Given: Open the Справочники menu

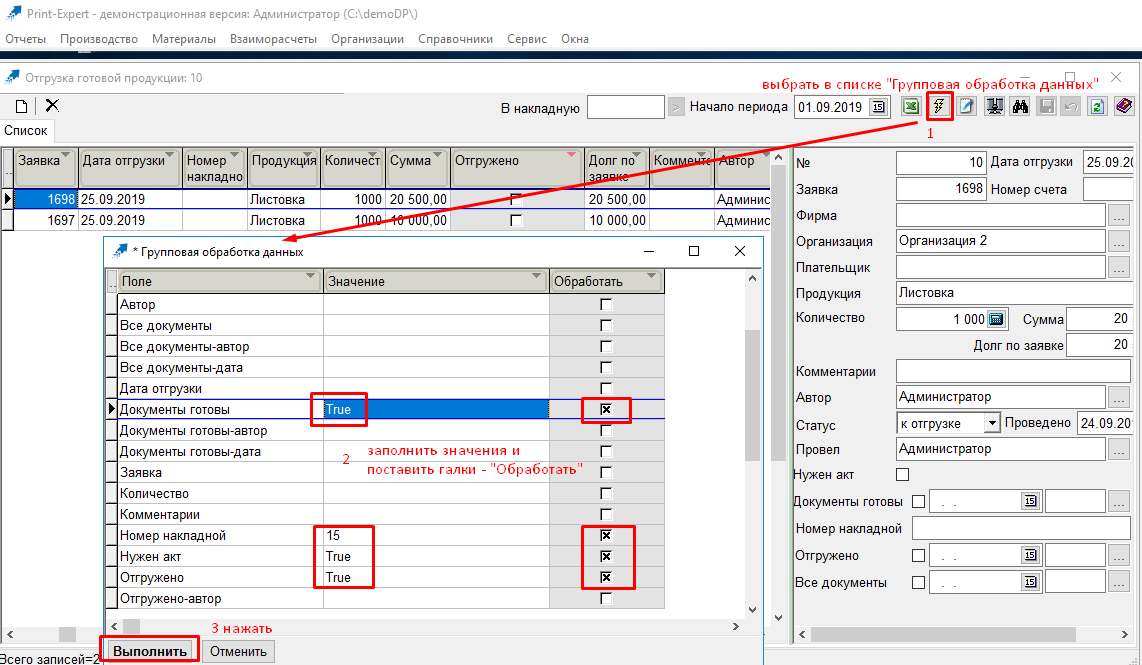Looking at the screenshot, I should [x=455, y=39].
